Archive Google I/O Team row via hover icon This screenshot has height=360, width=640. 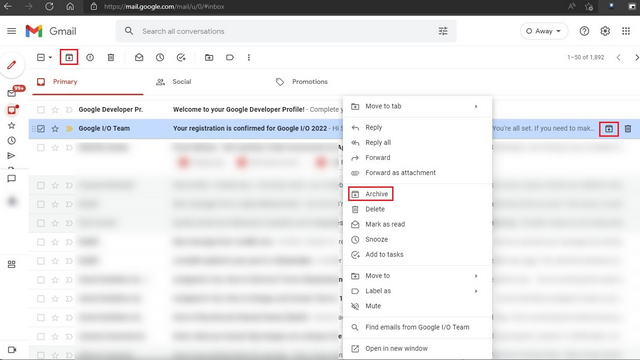coord(609,129)
